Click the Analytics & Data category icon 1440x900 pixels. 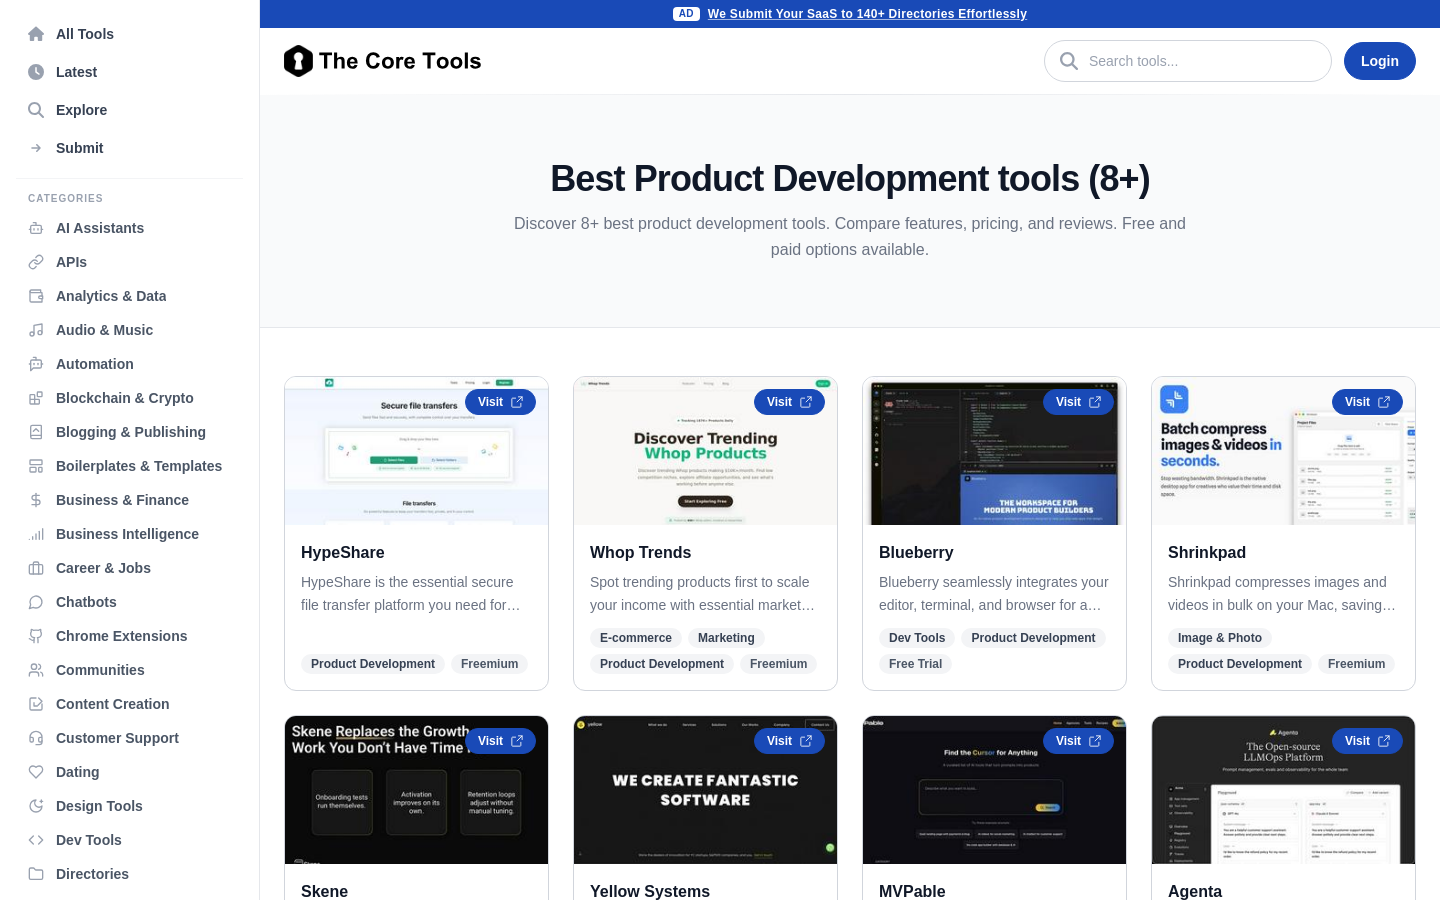coord(36,296)
